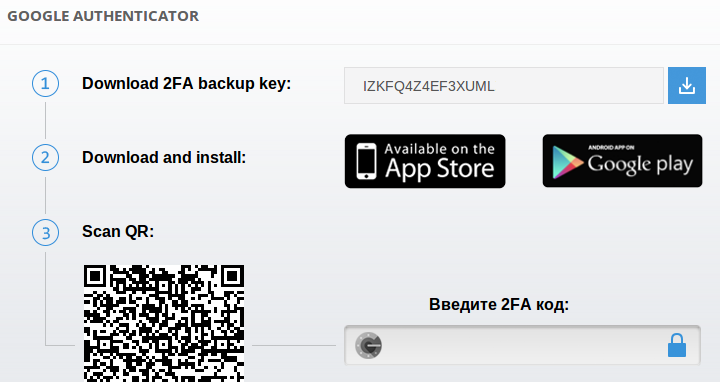Click the Google Authenticator logo in code field

pyautogui.click(x=368, y=345)
